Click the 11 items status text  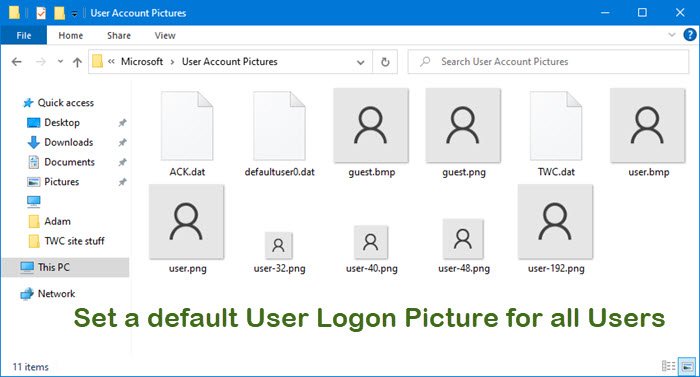pyautogui.click(x=30, y=367)
